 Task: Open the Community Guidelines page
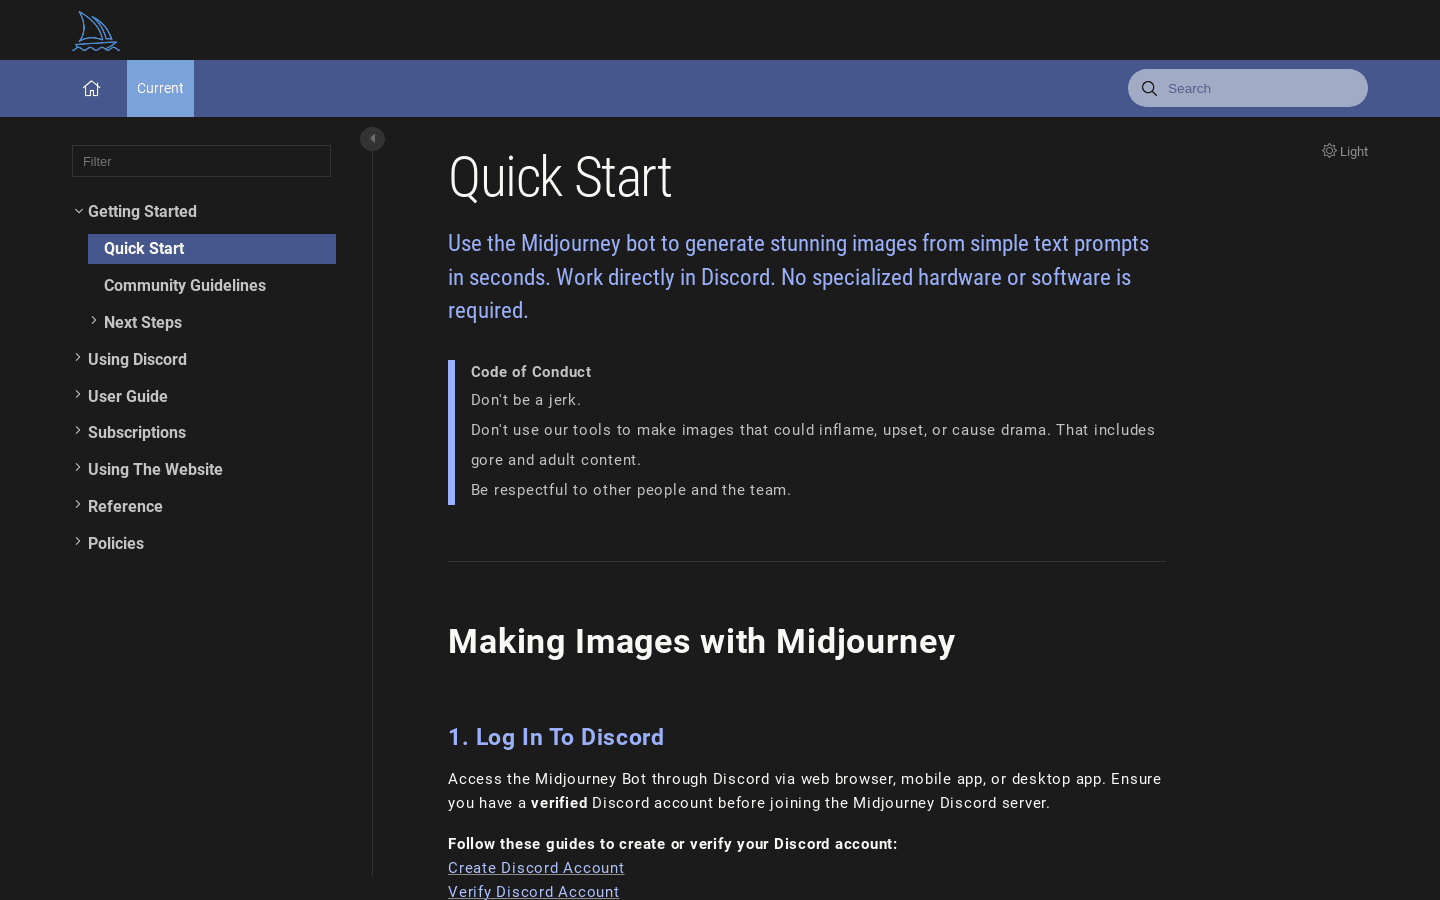(x=185, y=285)
